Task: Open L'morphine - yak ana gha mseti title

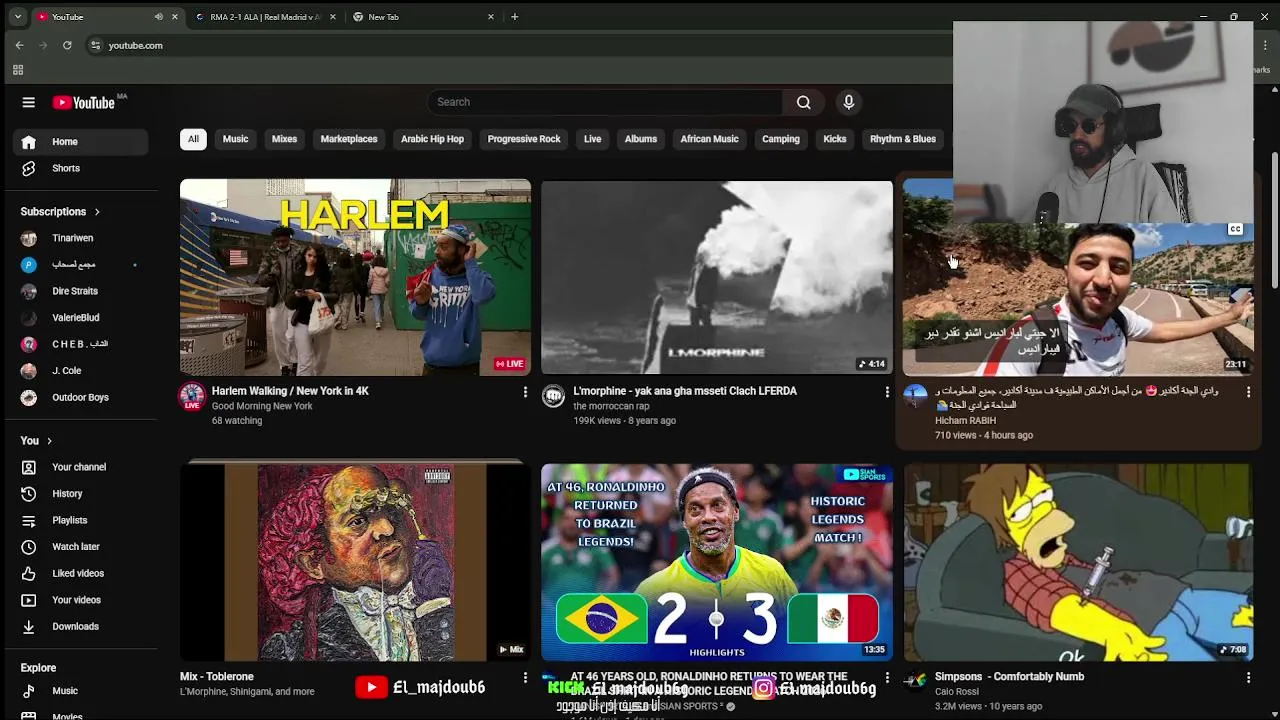Action: [x=685, y=391]
